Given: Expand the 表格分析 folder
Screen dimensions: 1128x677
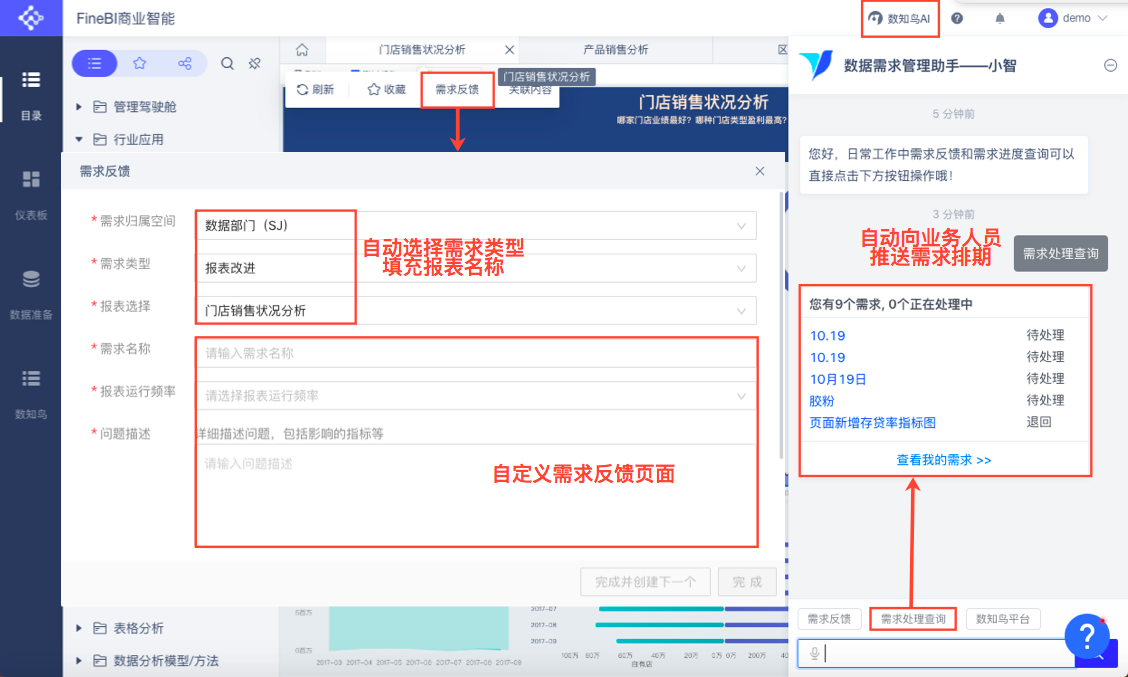Looking at the screenshot, I should point(79,628).
